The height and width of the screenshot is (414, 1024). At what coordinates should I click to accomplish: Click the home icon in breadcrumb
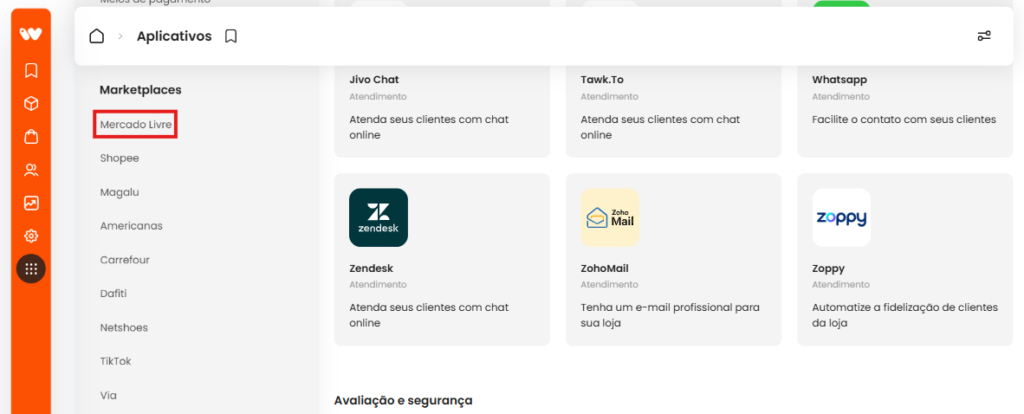click(x=97, y=36)
